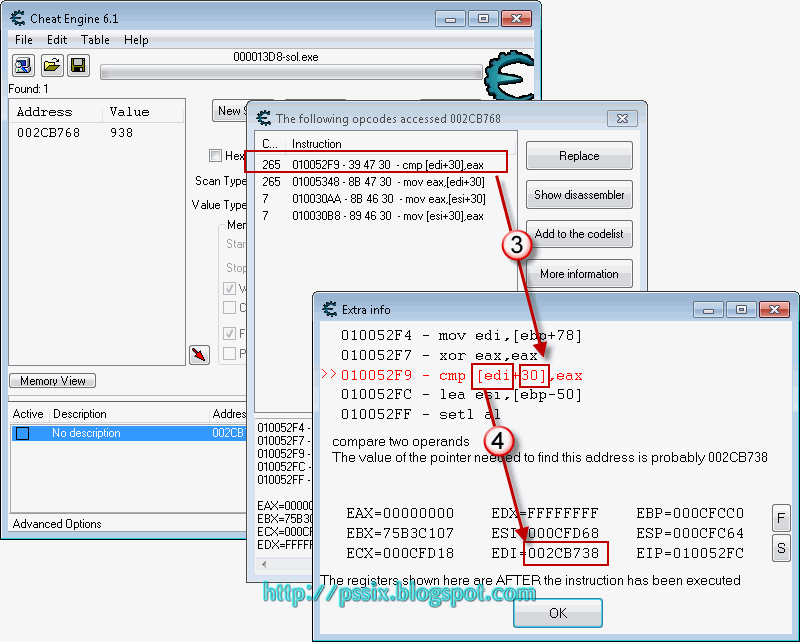The height and width of the screenshot is (642, 800).
Task: Open the Table menu
Action: pyautogui.click(x=95, y=40)
